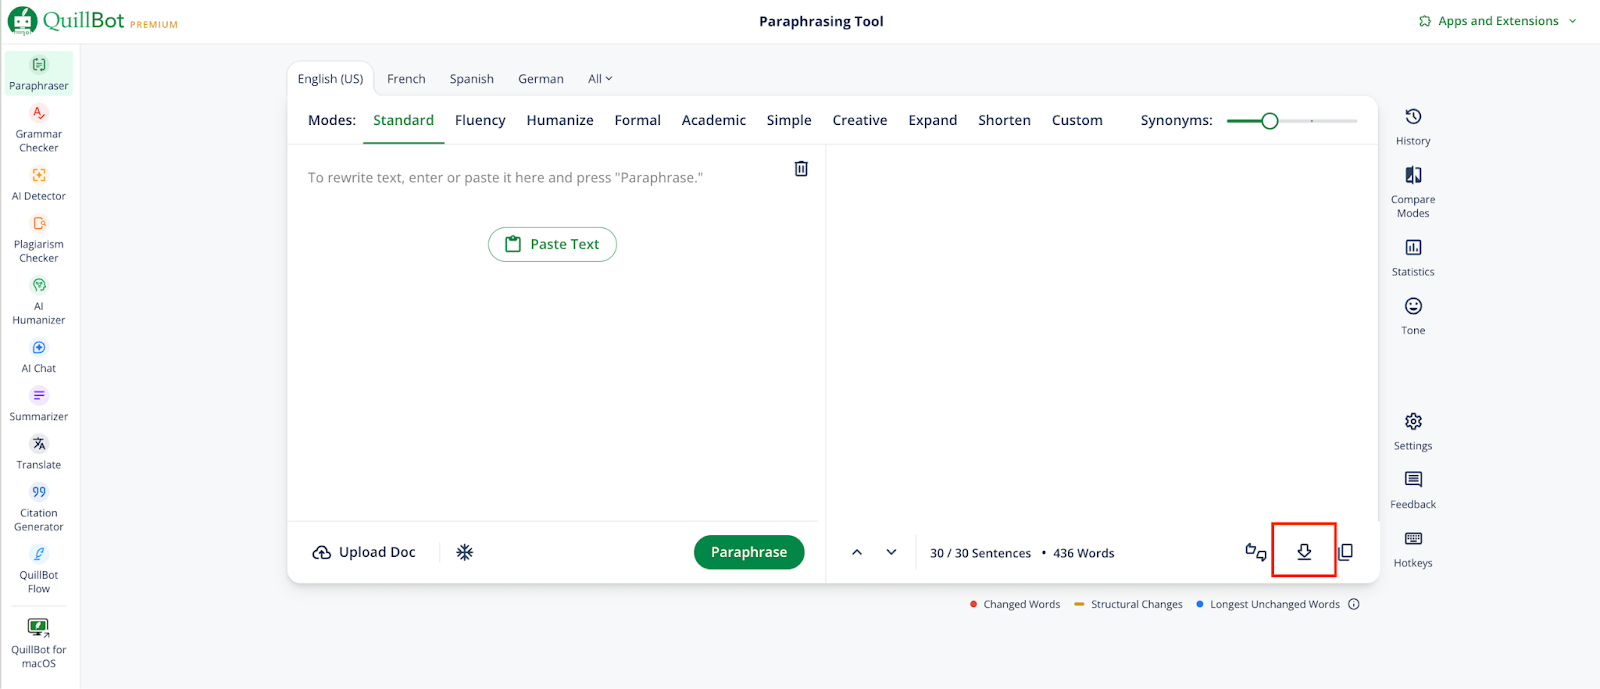Switch to the Spanish language tab

471,79
